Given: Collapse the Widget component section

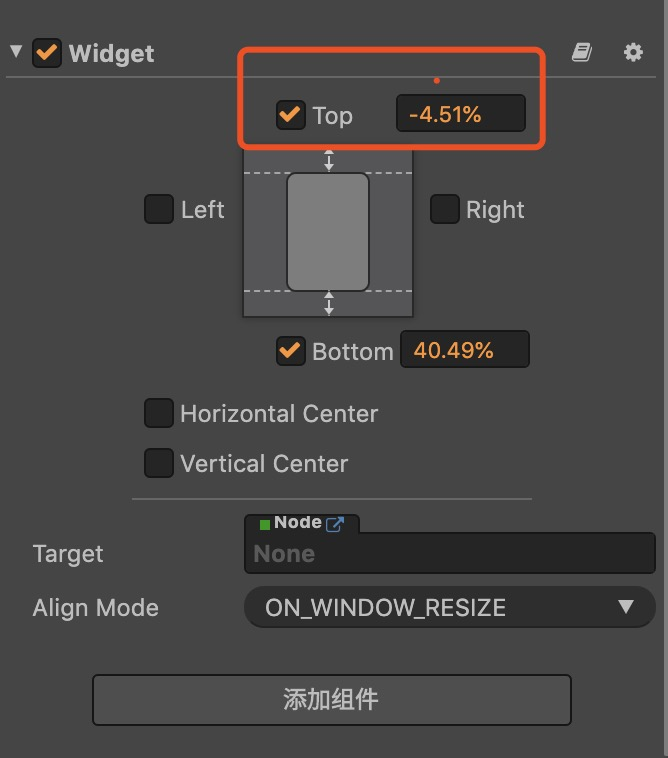Looking at the screenshot, I should [16, 51].
